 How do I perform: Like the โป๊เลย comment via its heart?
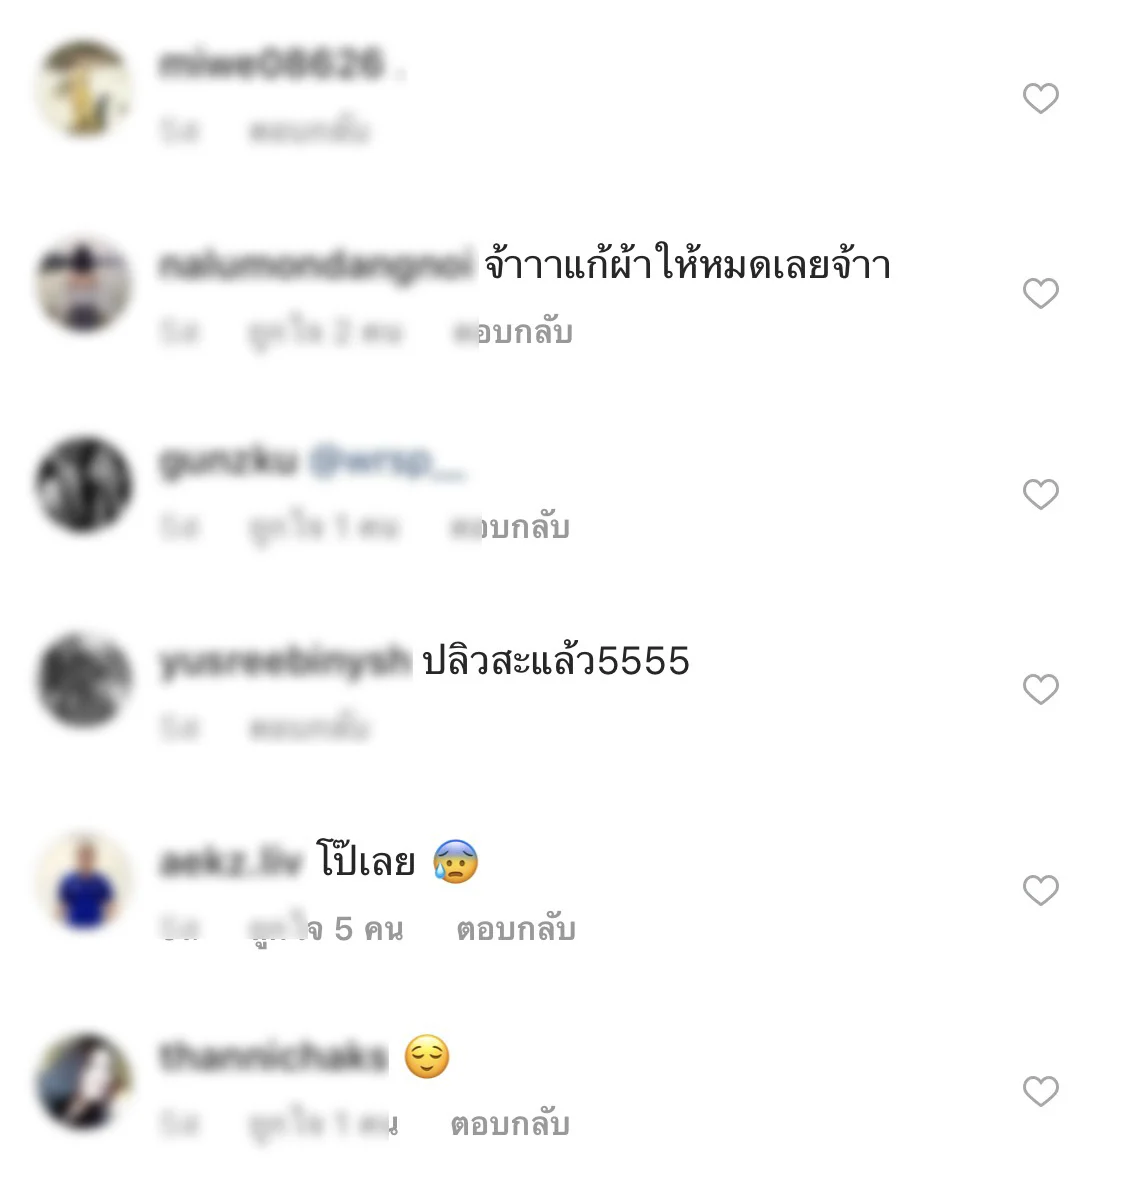[x=1041, y=890]
